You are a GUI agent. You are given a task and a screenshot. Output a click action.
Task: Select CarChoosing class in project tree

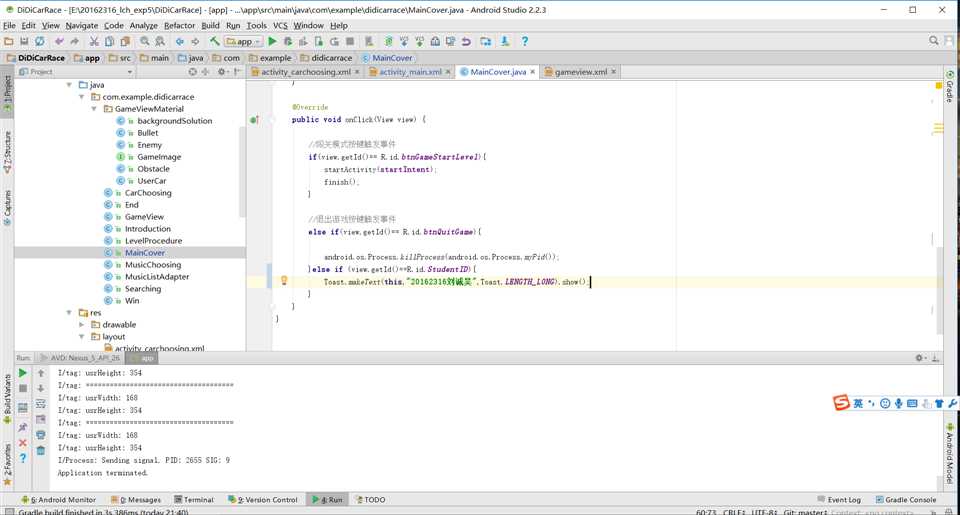(148, 193)
